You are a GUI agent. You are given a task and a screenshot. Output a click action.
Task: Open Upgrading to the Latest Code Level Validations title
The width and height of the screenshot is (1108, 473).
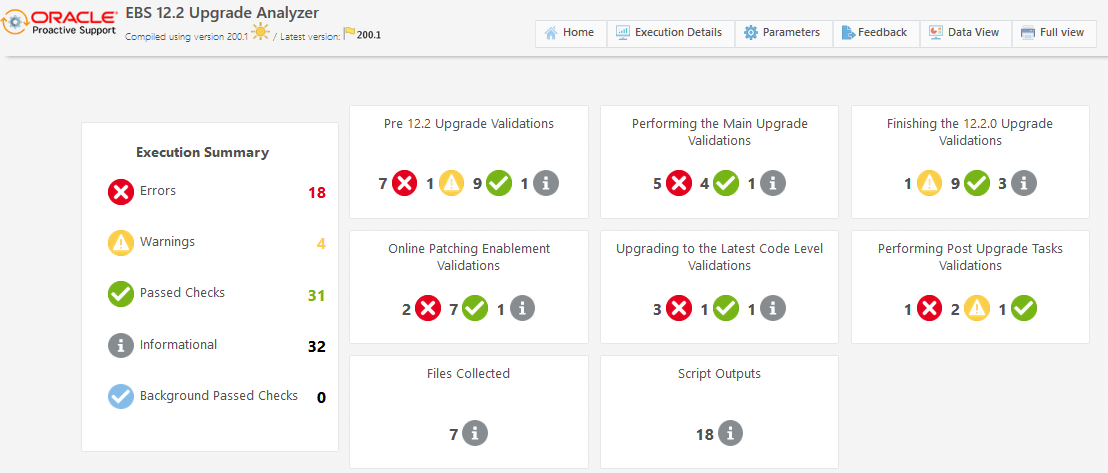720,257
